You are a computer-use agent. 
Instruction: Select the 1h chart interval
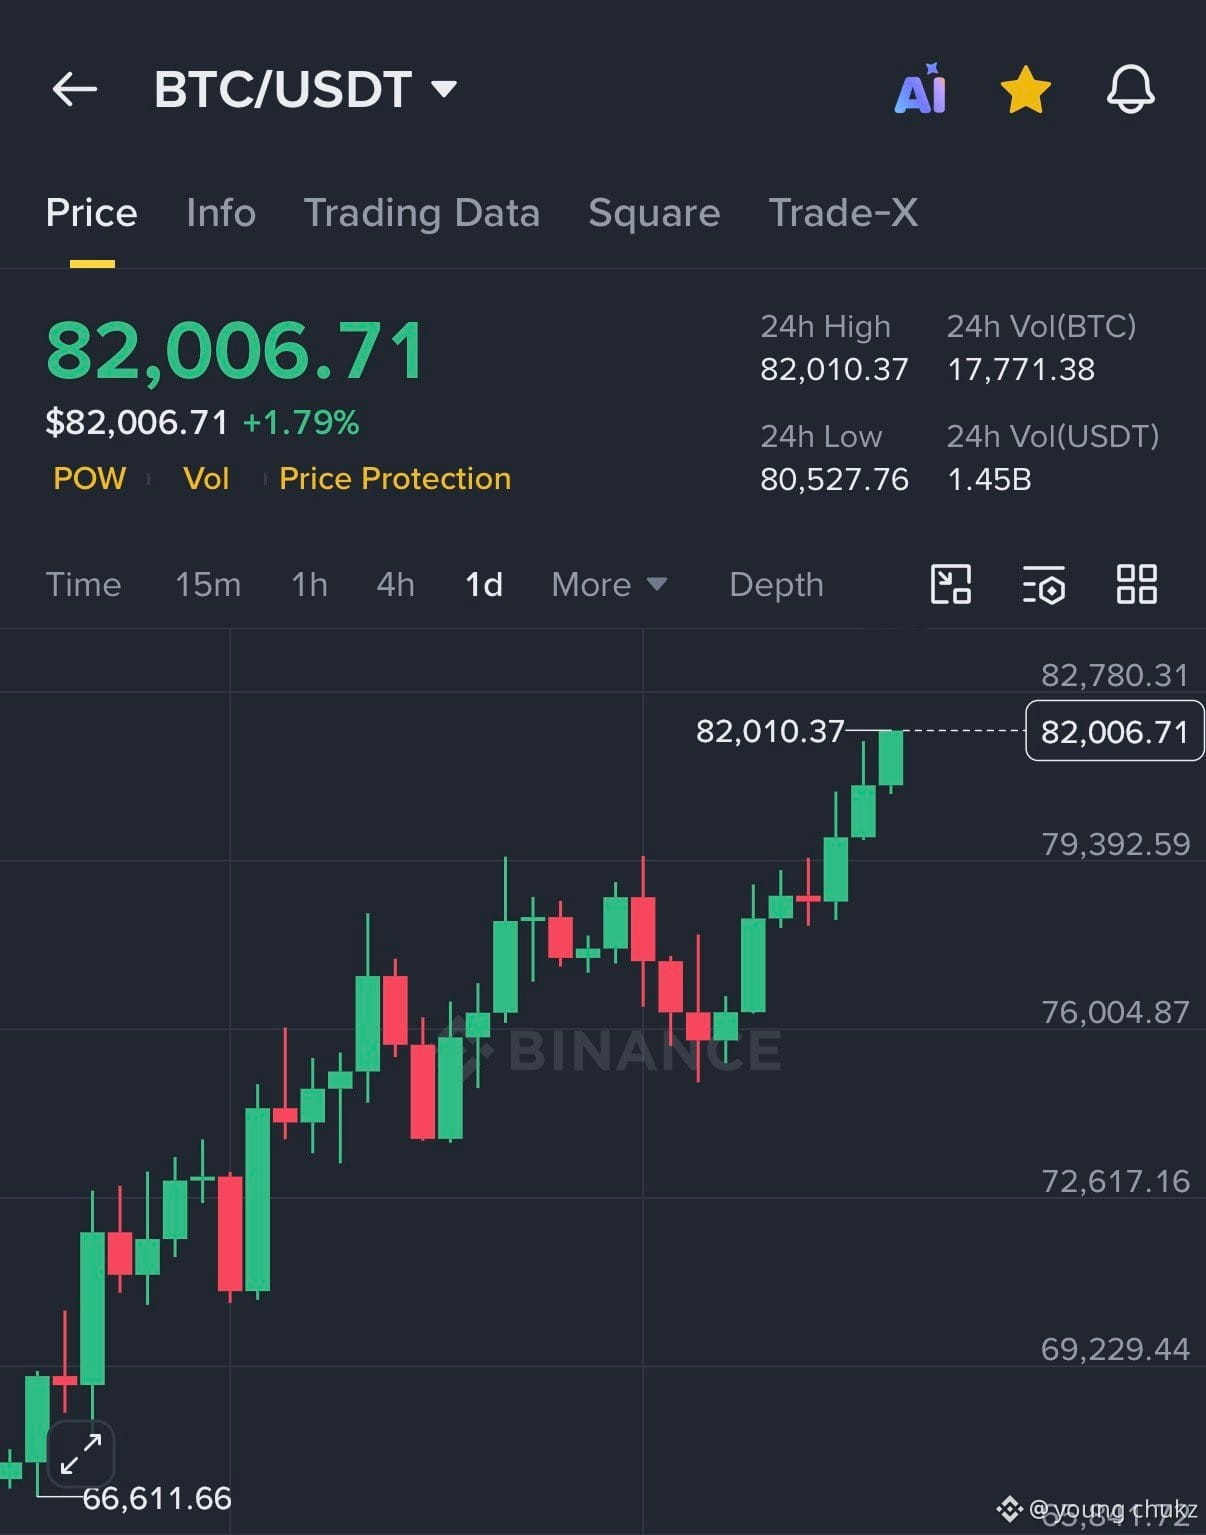(309, 584)
